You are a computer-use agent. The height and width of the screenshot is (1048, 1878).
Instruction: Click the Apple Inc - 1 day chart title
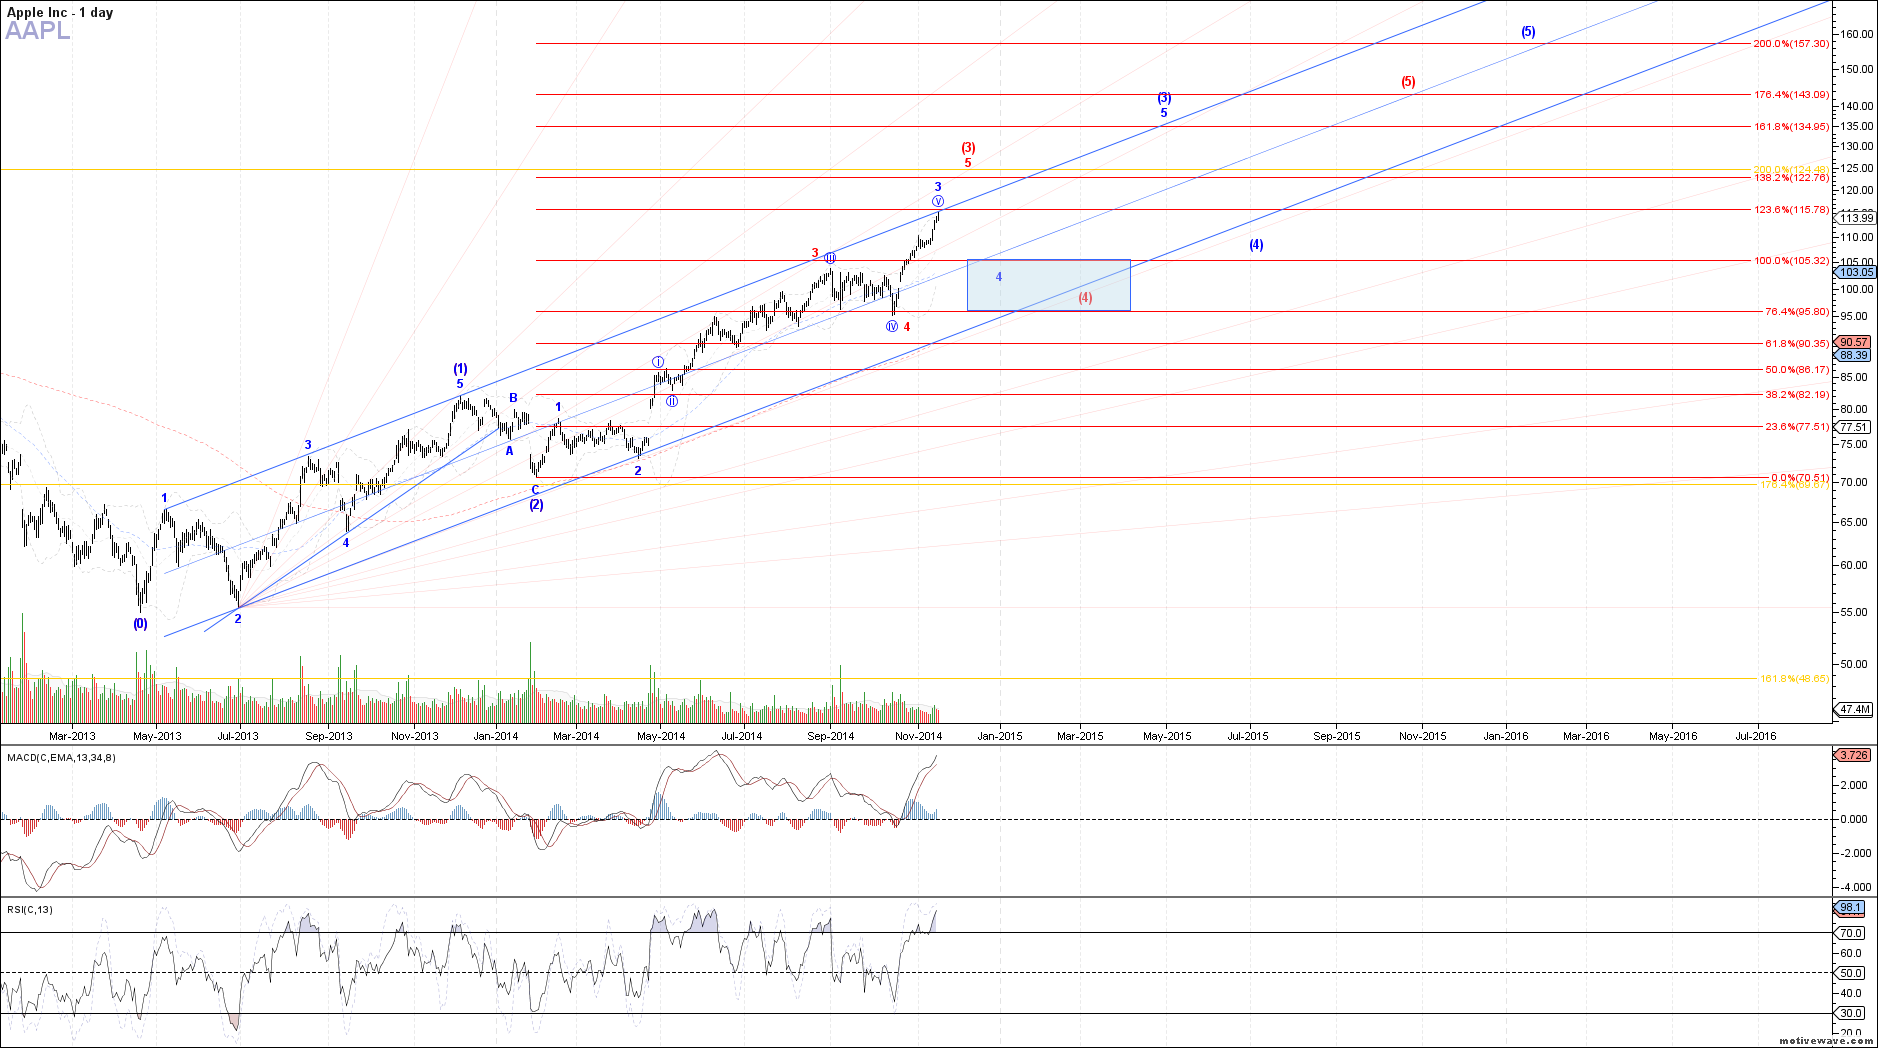tap(60, 13)
